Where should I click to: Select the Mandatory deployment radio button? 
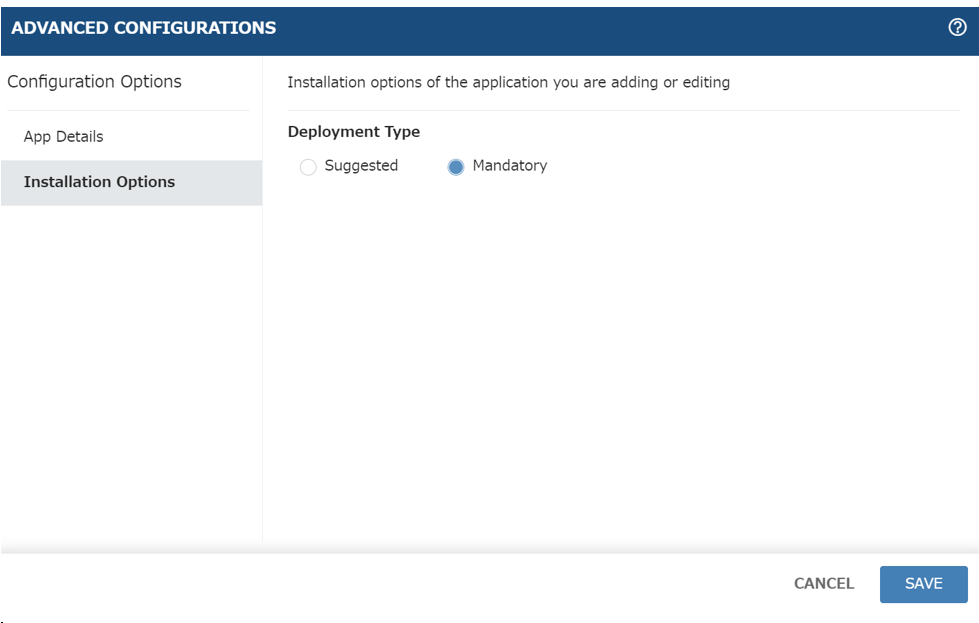tap(456, 167)
